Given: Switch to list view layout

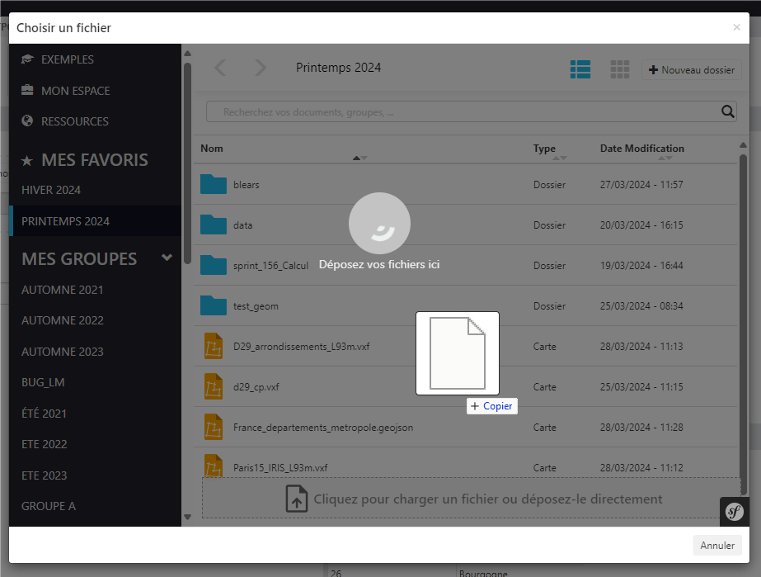Looking at the screenshot, I should (580, 69).
